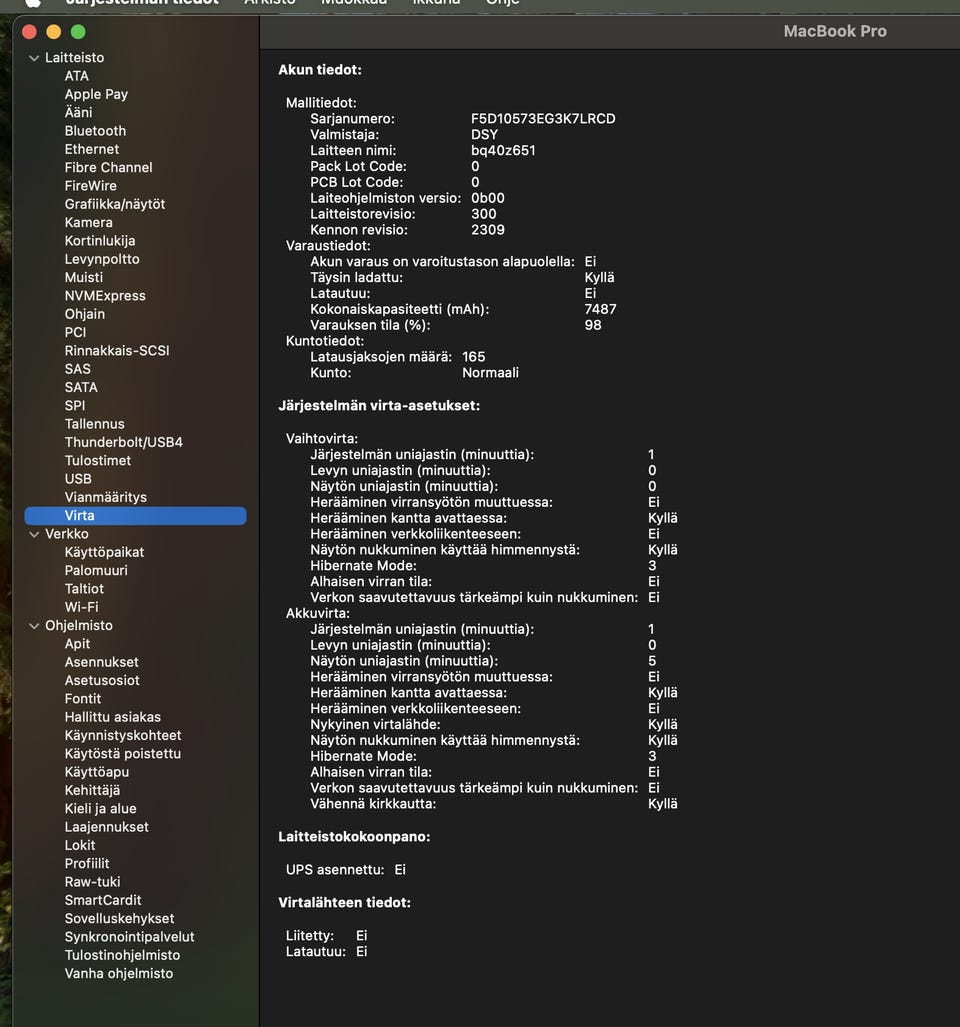Collapse the Ohjelmisto section chevron
The image size is (960, 1027).
[34, 626]
